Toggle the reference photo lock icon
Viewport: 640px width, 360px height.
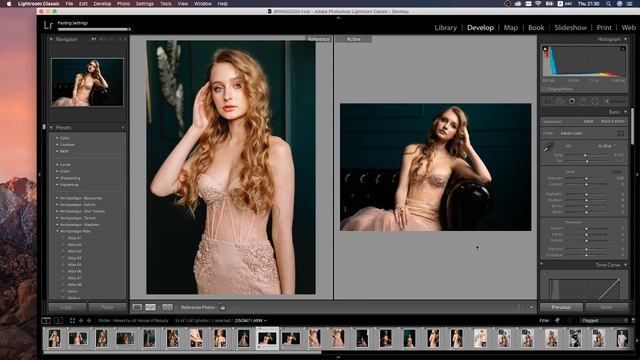[x=222, y=307]
